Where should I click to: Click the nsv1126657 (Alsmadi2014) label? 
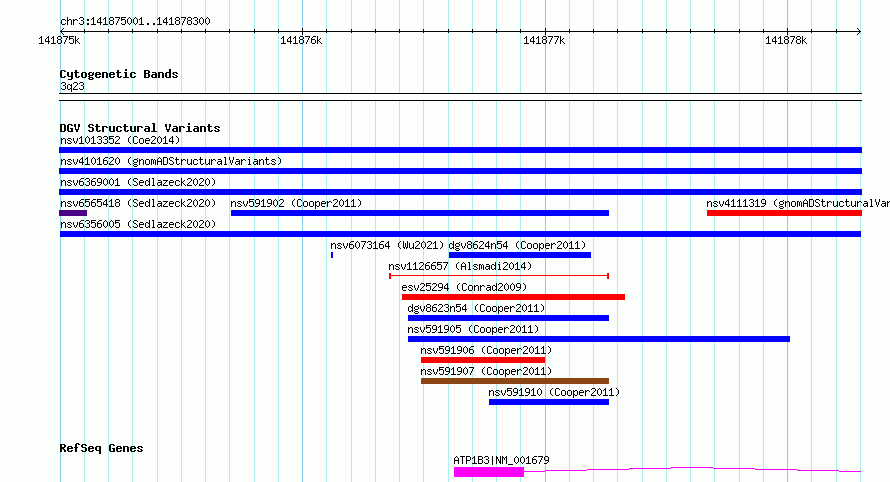pos(460,266)
